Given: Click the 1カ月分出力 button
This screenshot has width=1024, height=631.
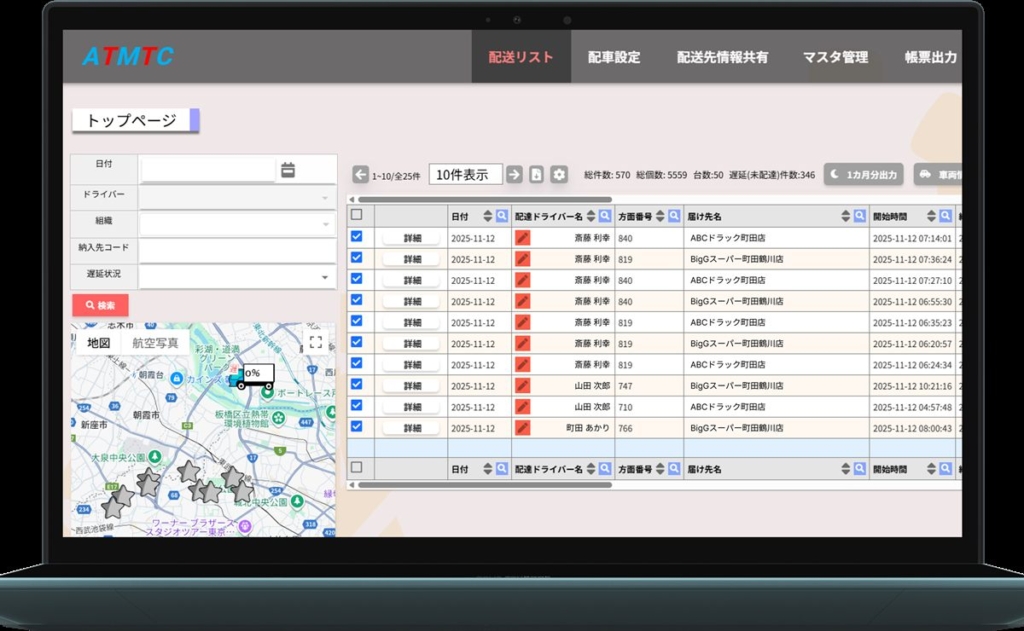Looking at the screenshot, I should click(863, 174).
